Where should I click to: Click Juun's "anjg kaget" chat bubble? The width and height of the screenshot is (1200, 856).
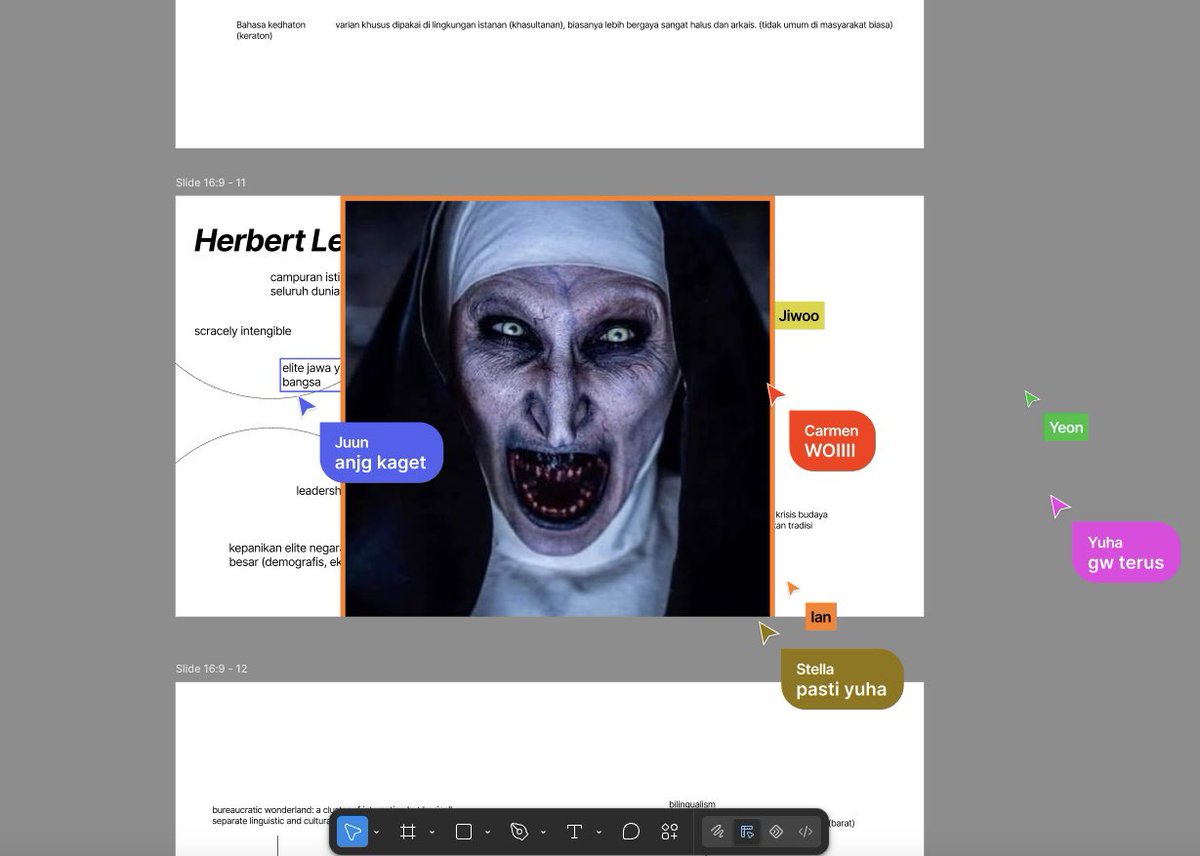pyautogui.click(x=381, y=453)
